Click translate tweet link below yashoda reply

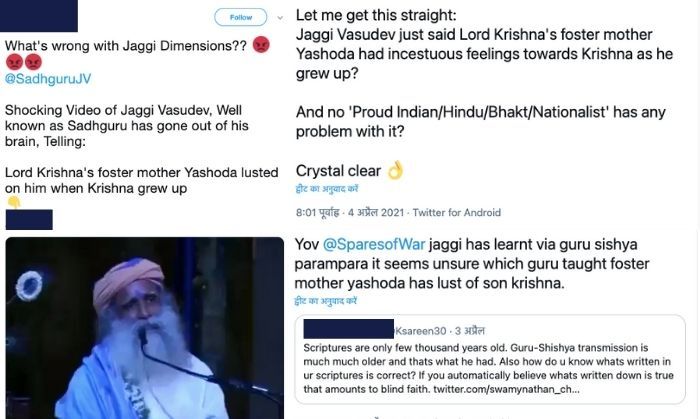[325, 301]
